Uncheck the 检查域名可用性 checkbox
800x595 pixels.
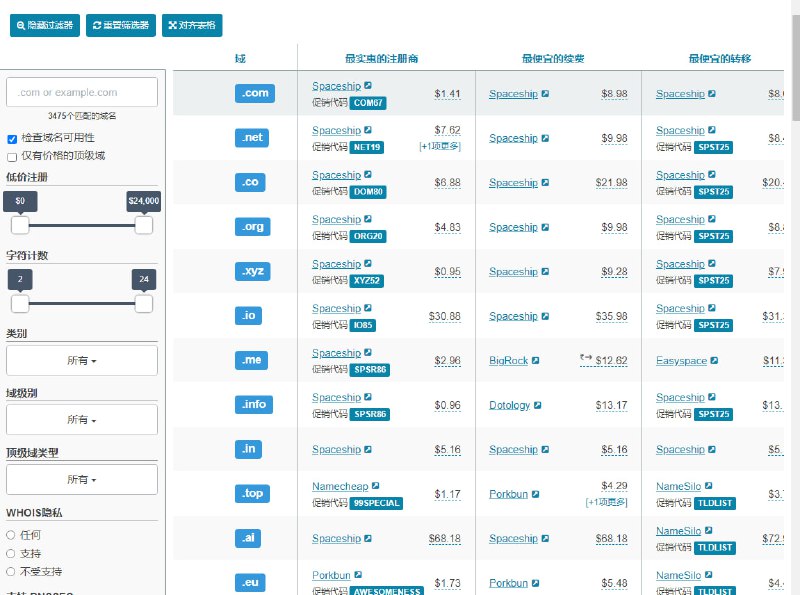(x=10, y=139)
